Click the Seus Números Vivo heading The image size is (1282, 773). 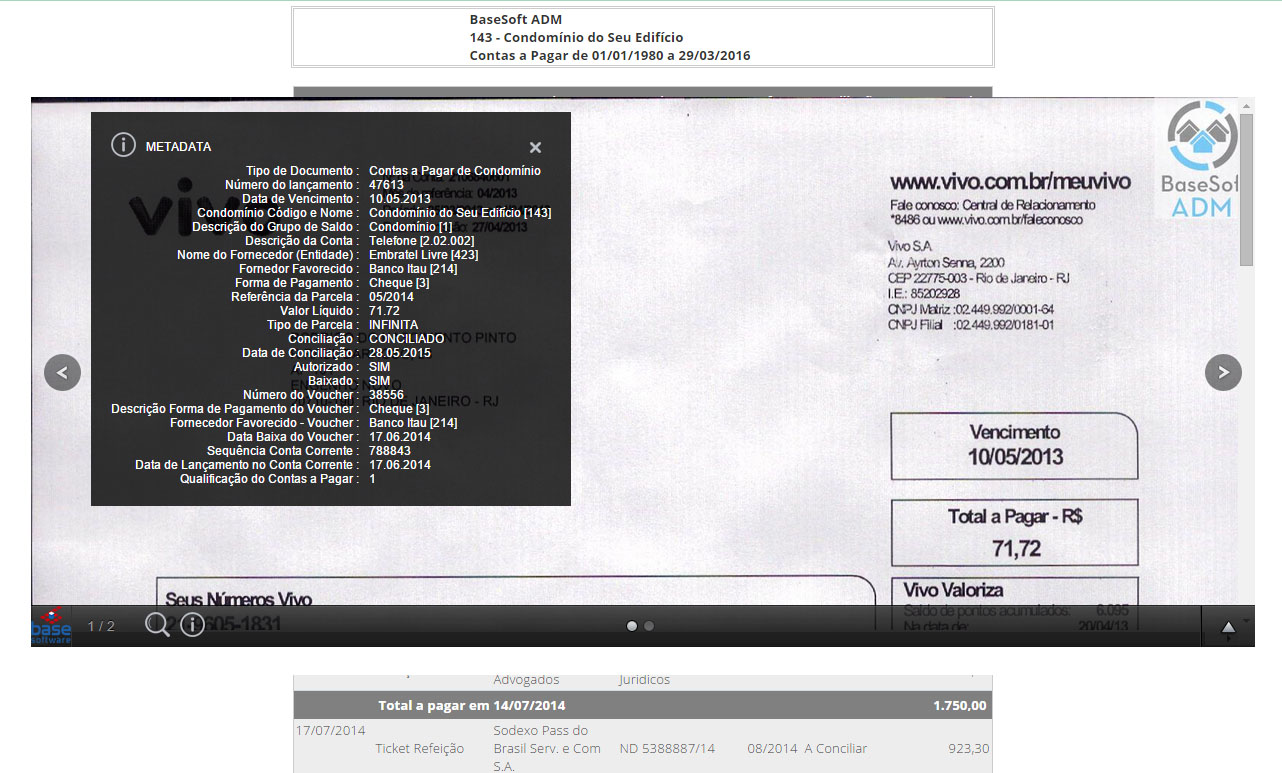(x=238, y=600)
